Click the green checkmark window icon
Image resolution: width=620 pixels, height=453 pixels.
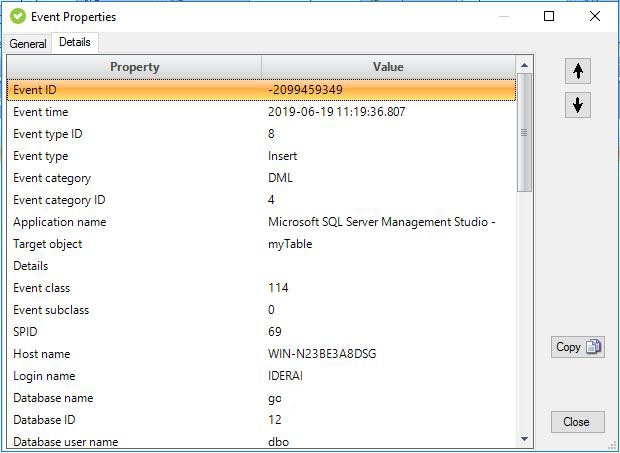(17, 16)
